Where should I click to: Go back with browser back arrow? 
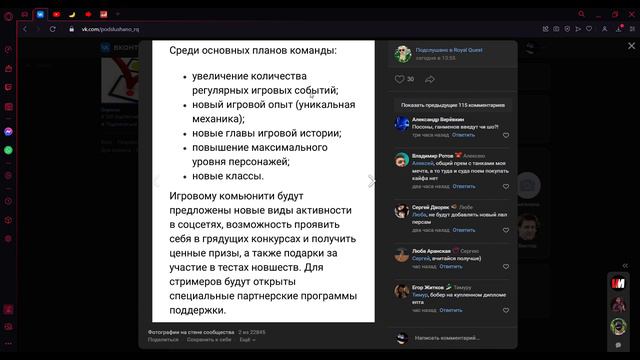coord(25,29)
